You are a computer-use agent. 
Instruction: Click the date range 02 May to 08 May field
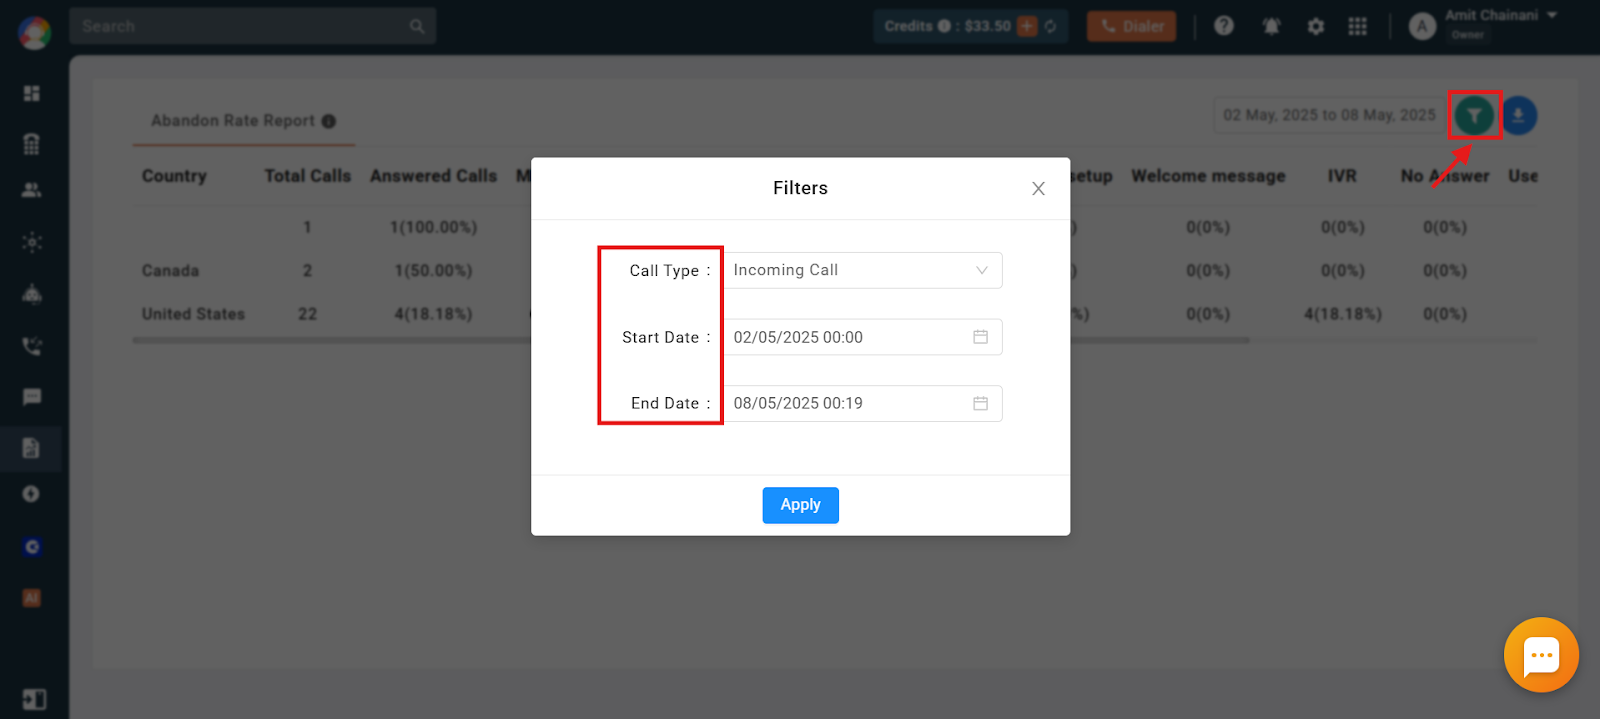pos(1329,115)
